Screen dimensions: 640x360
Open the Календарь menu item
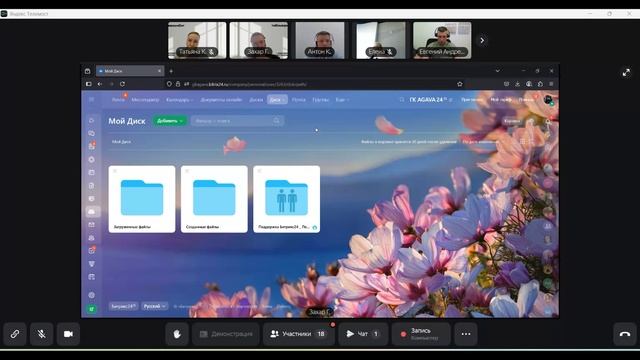179,100
